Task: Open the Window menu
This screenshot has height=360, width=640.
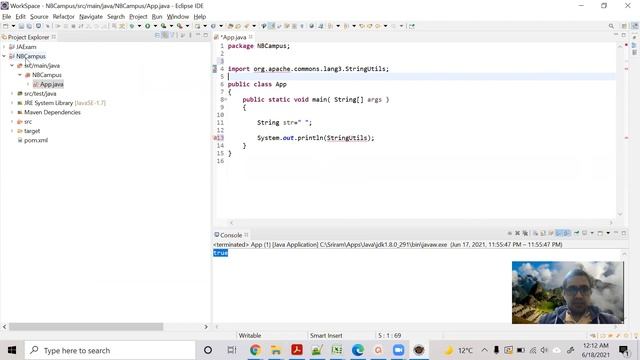Action: (178, 17)
